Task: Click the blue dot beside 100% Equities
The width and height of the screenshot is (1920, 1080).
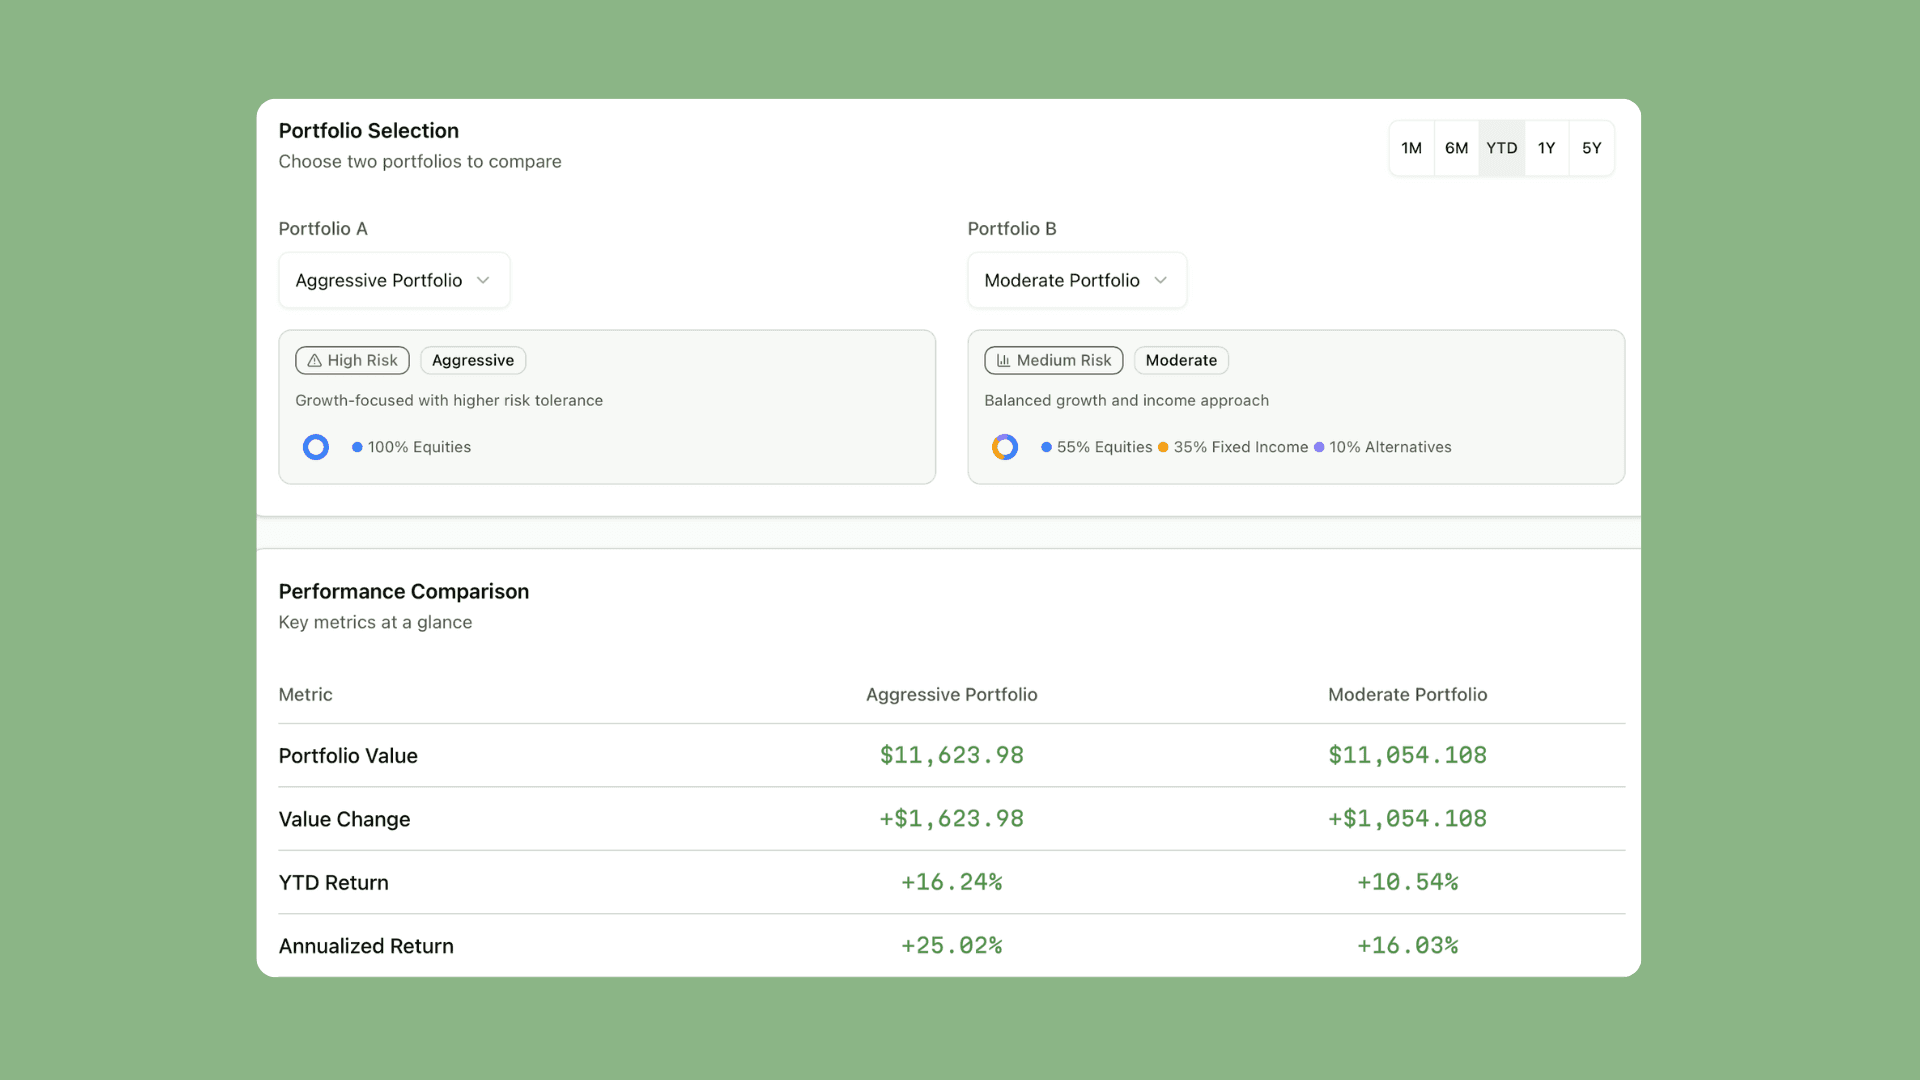Action: point(357,447)
